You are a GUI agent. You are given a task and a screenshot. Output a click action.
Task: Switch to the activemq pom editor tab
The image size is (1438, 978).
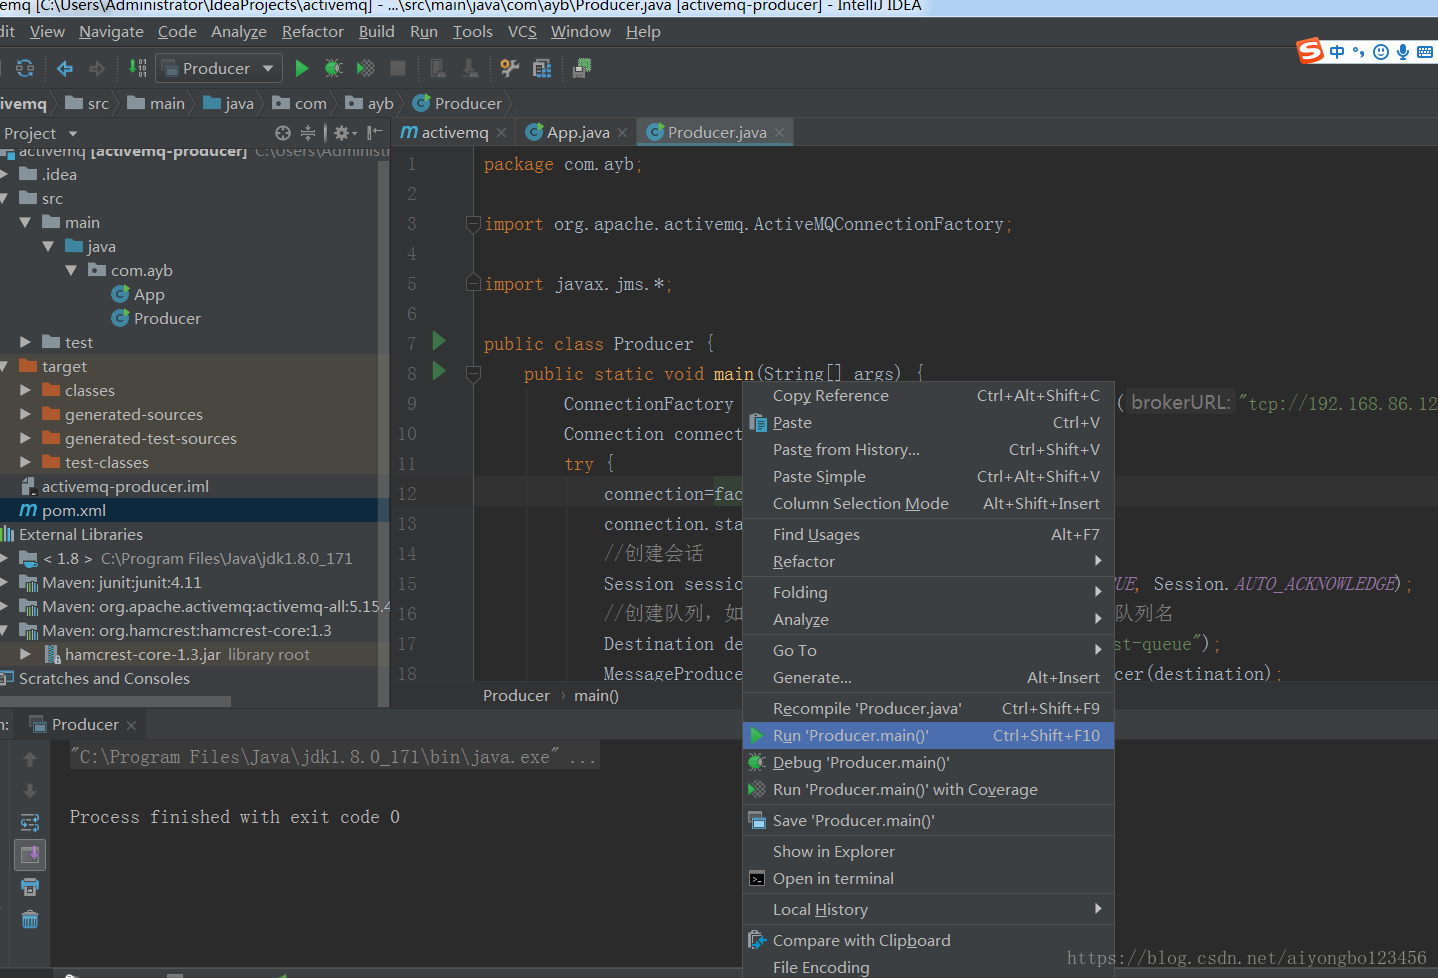[455, 132]
